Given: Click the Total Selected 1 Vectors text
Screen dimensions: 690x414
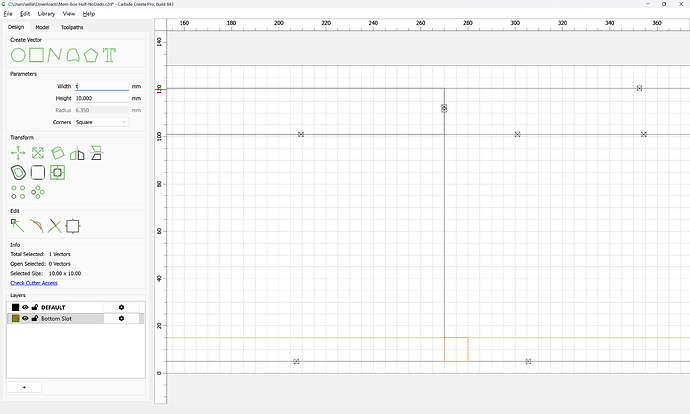Looking at the screenshot, I should [x=40, y=254].
